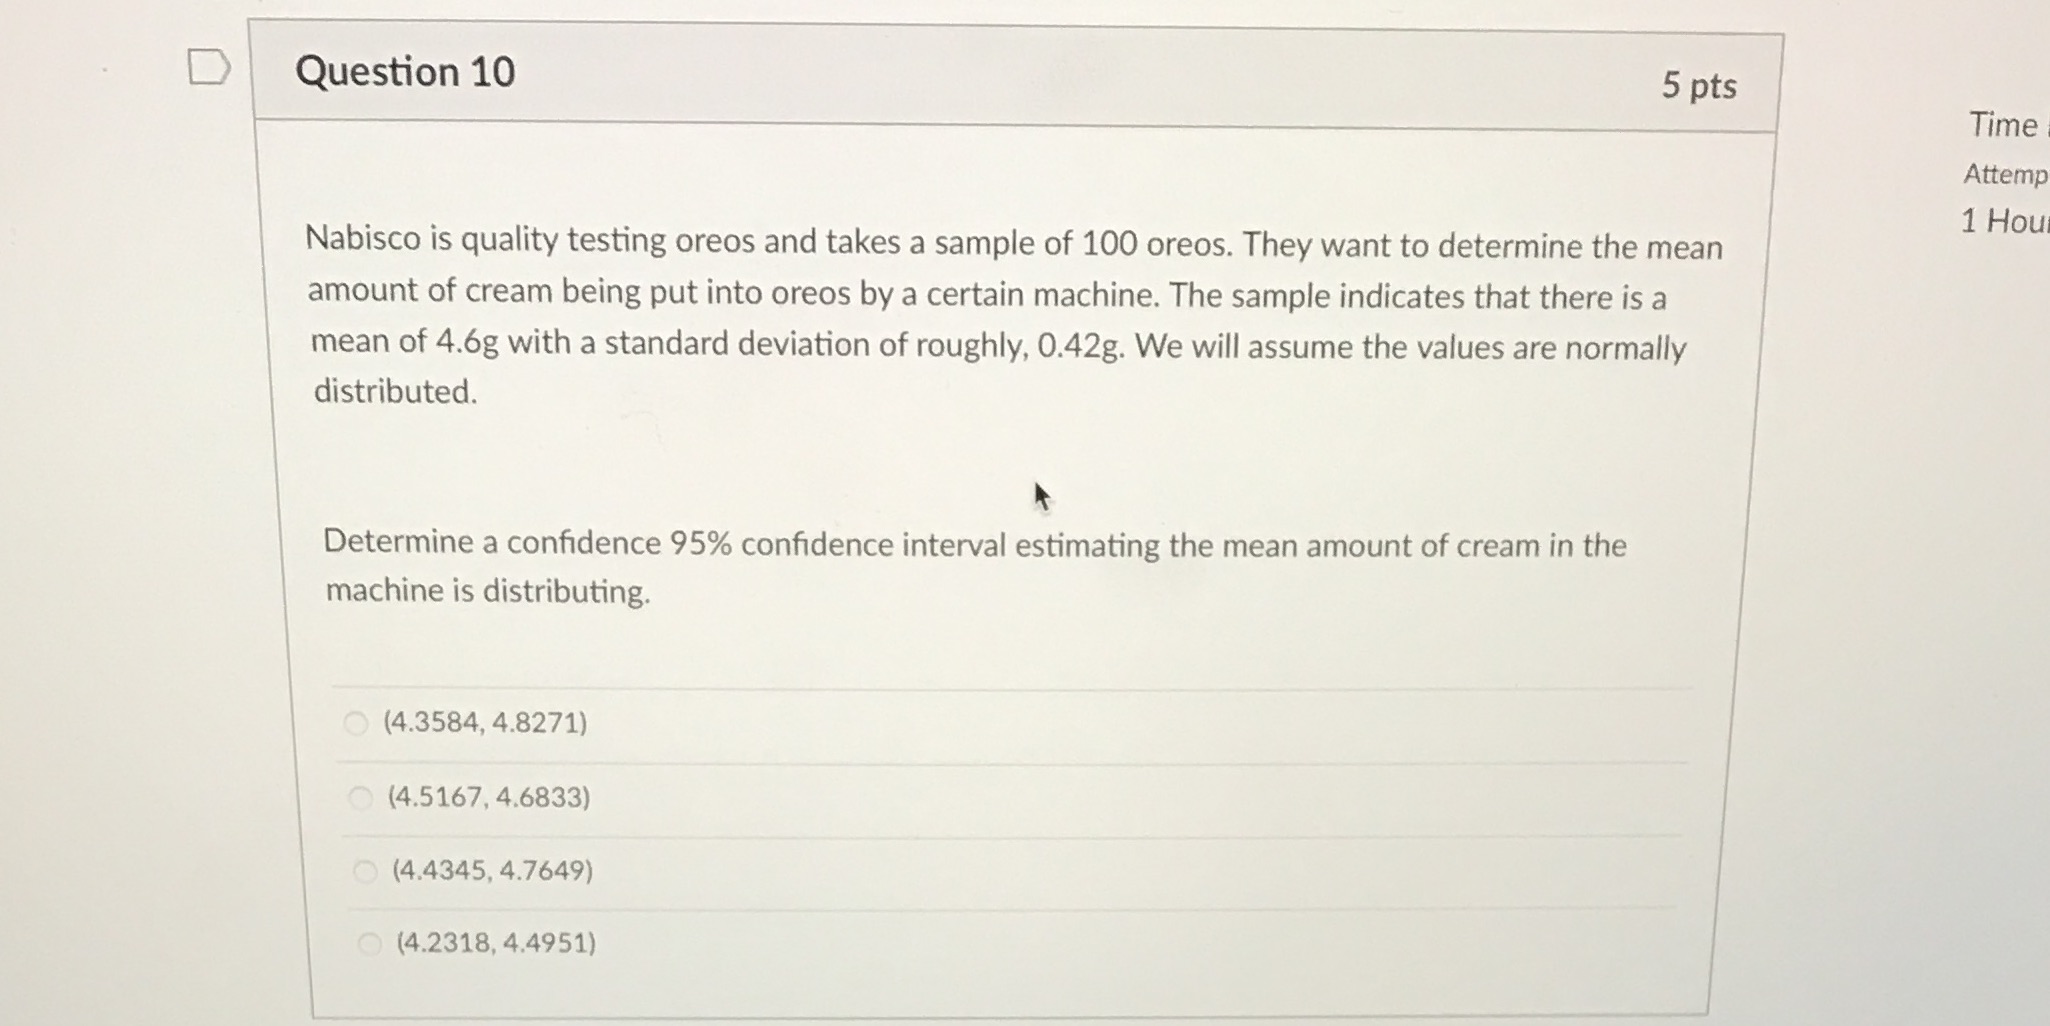Click the Attempt label in the sidebar
This screenshot has width=2050, height=1026.
point(2004,176)
